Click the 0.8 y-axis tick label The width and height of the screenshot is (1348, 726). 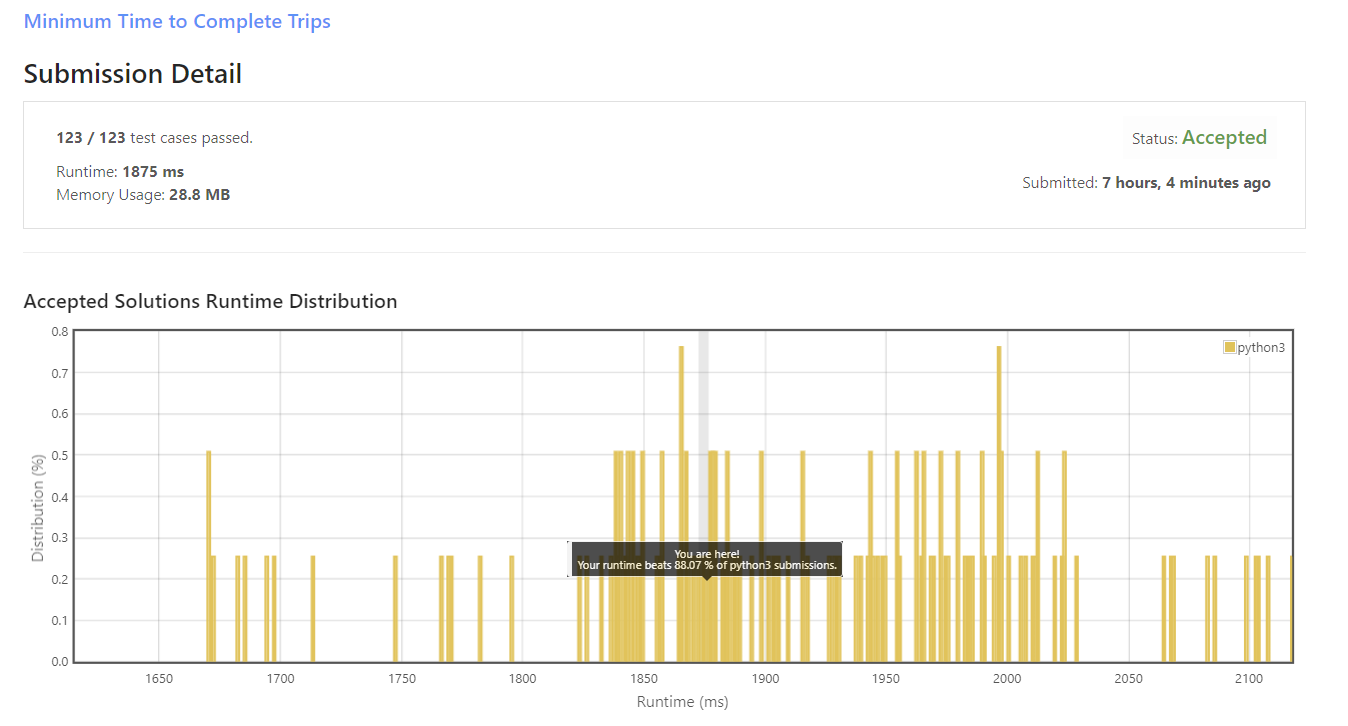click(59, 331)
